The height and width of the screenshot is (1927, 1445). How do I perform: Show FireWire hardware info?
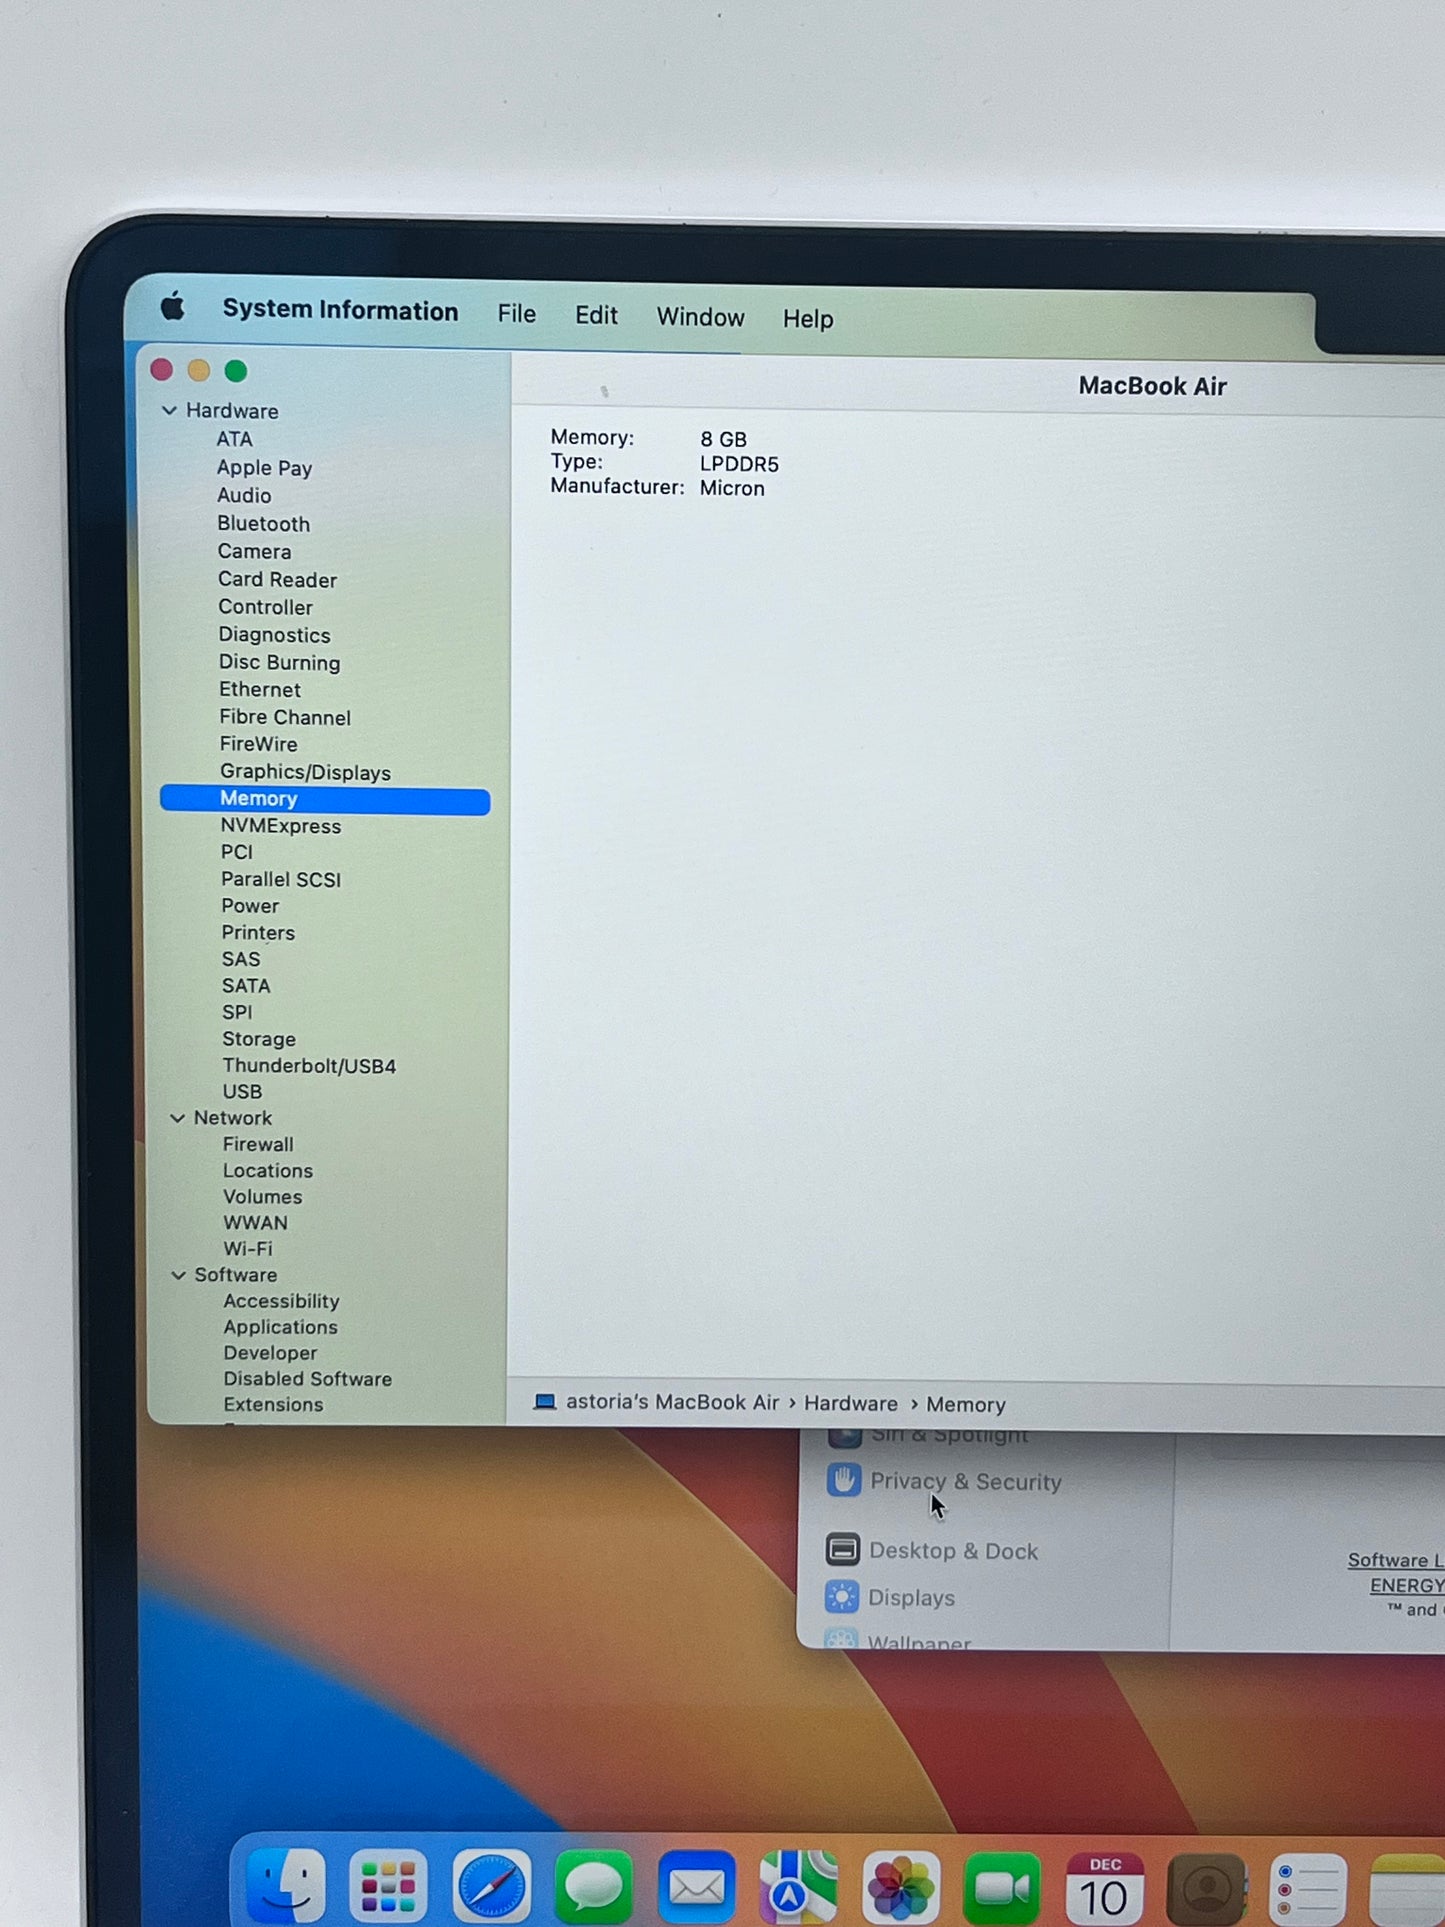pos(259,744)
